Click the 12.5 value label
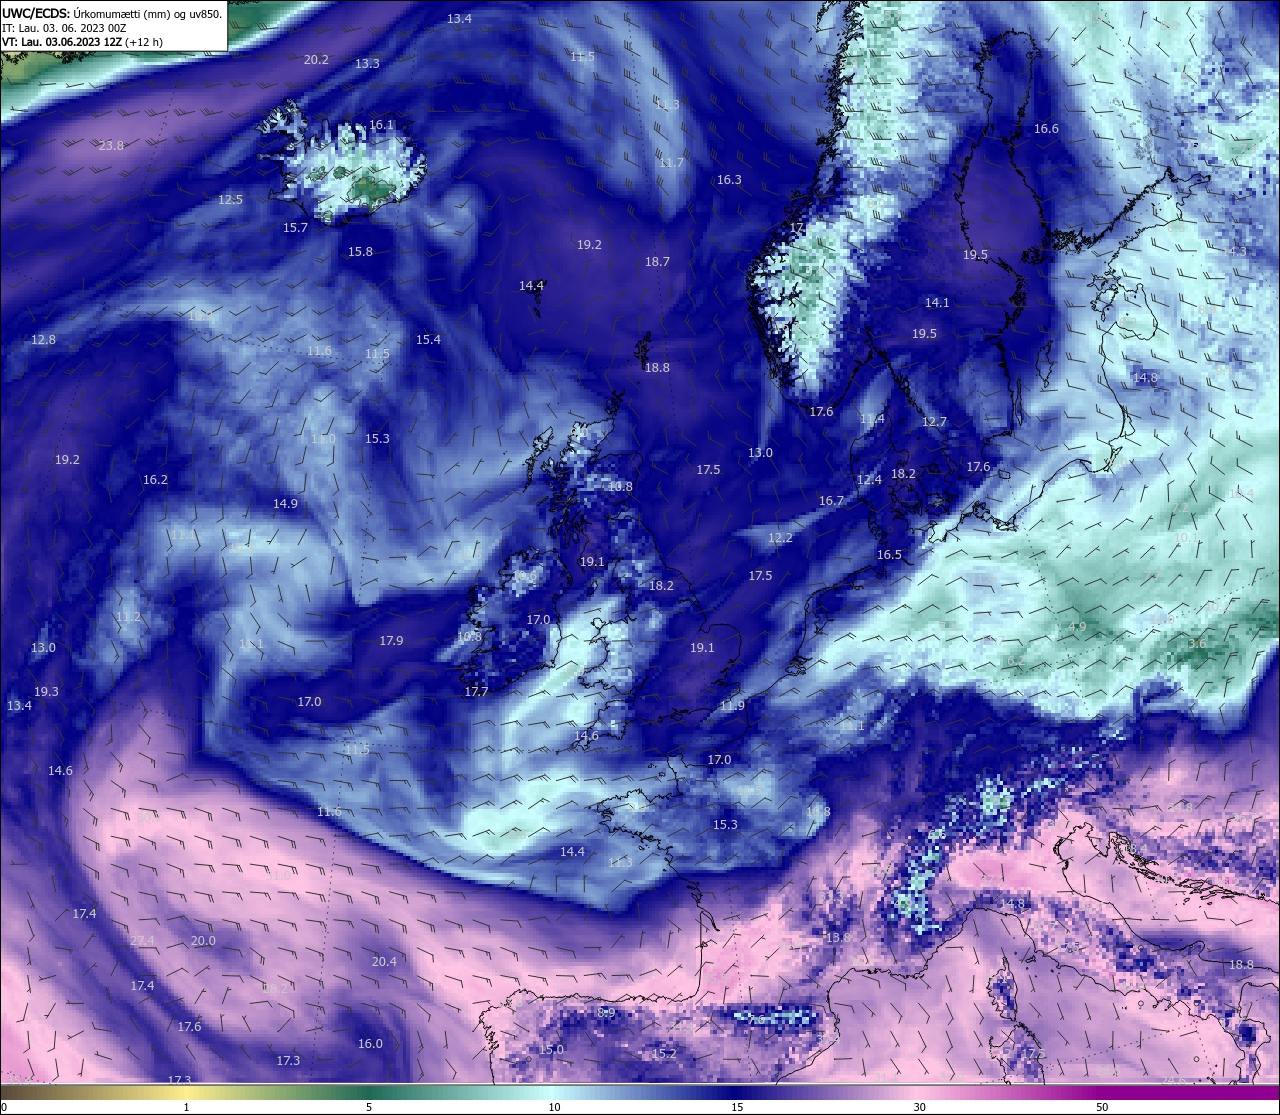Image resolution: width=1280 pixels, height=1115 pixels. (230, 200)
